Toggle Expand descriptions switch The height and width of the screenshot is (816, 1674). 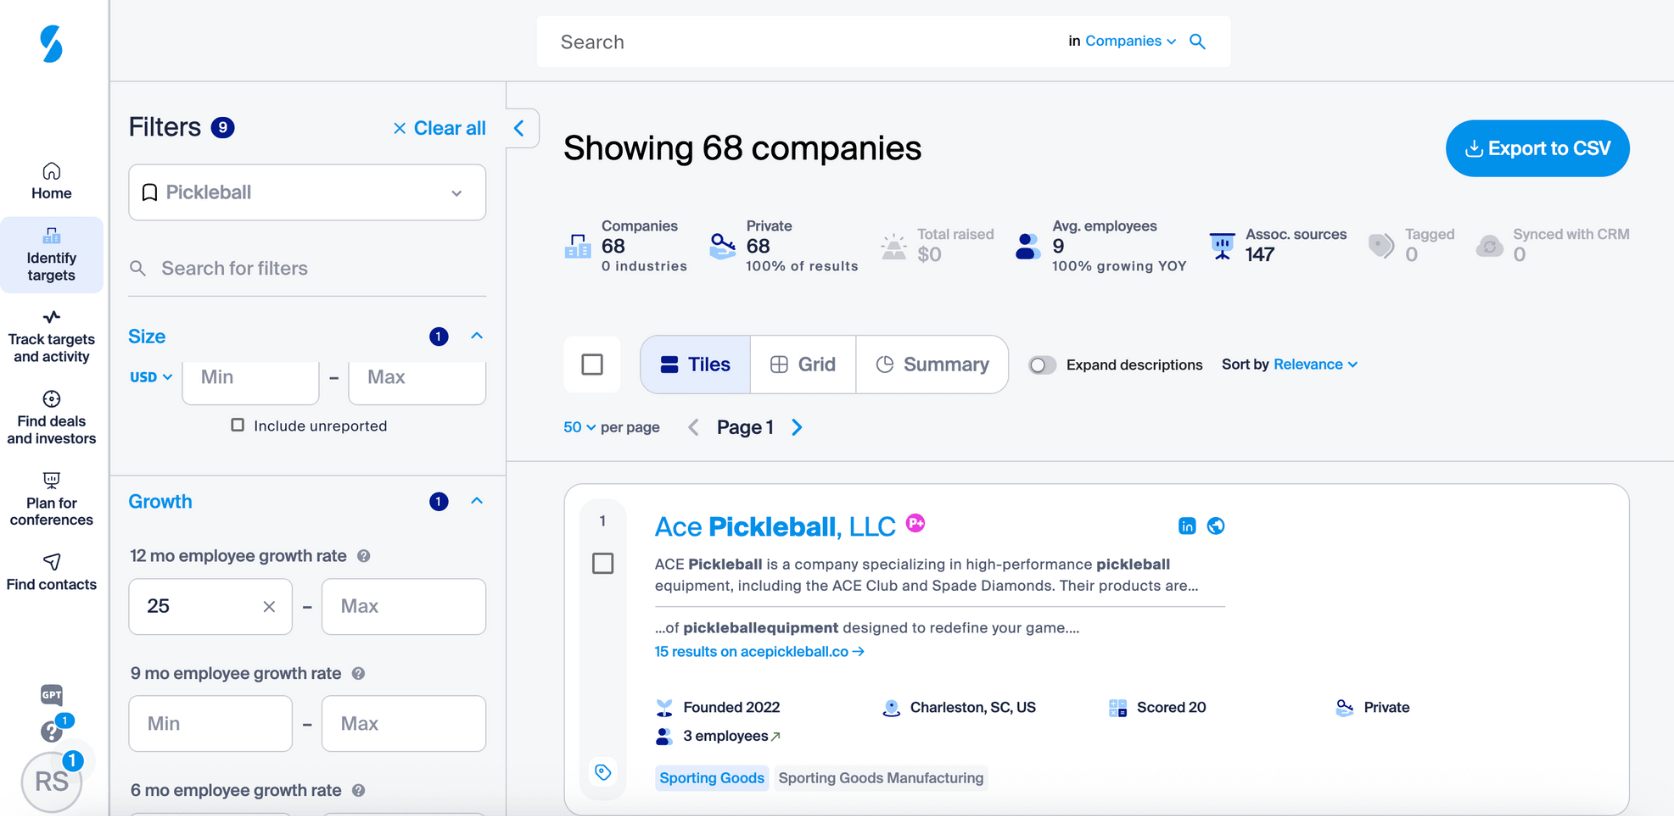[1042, 365]
